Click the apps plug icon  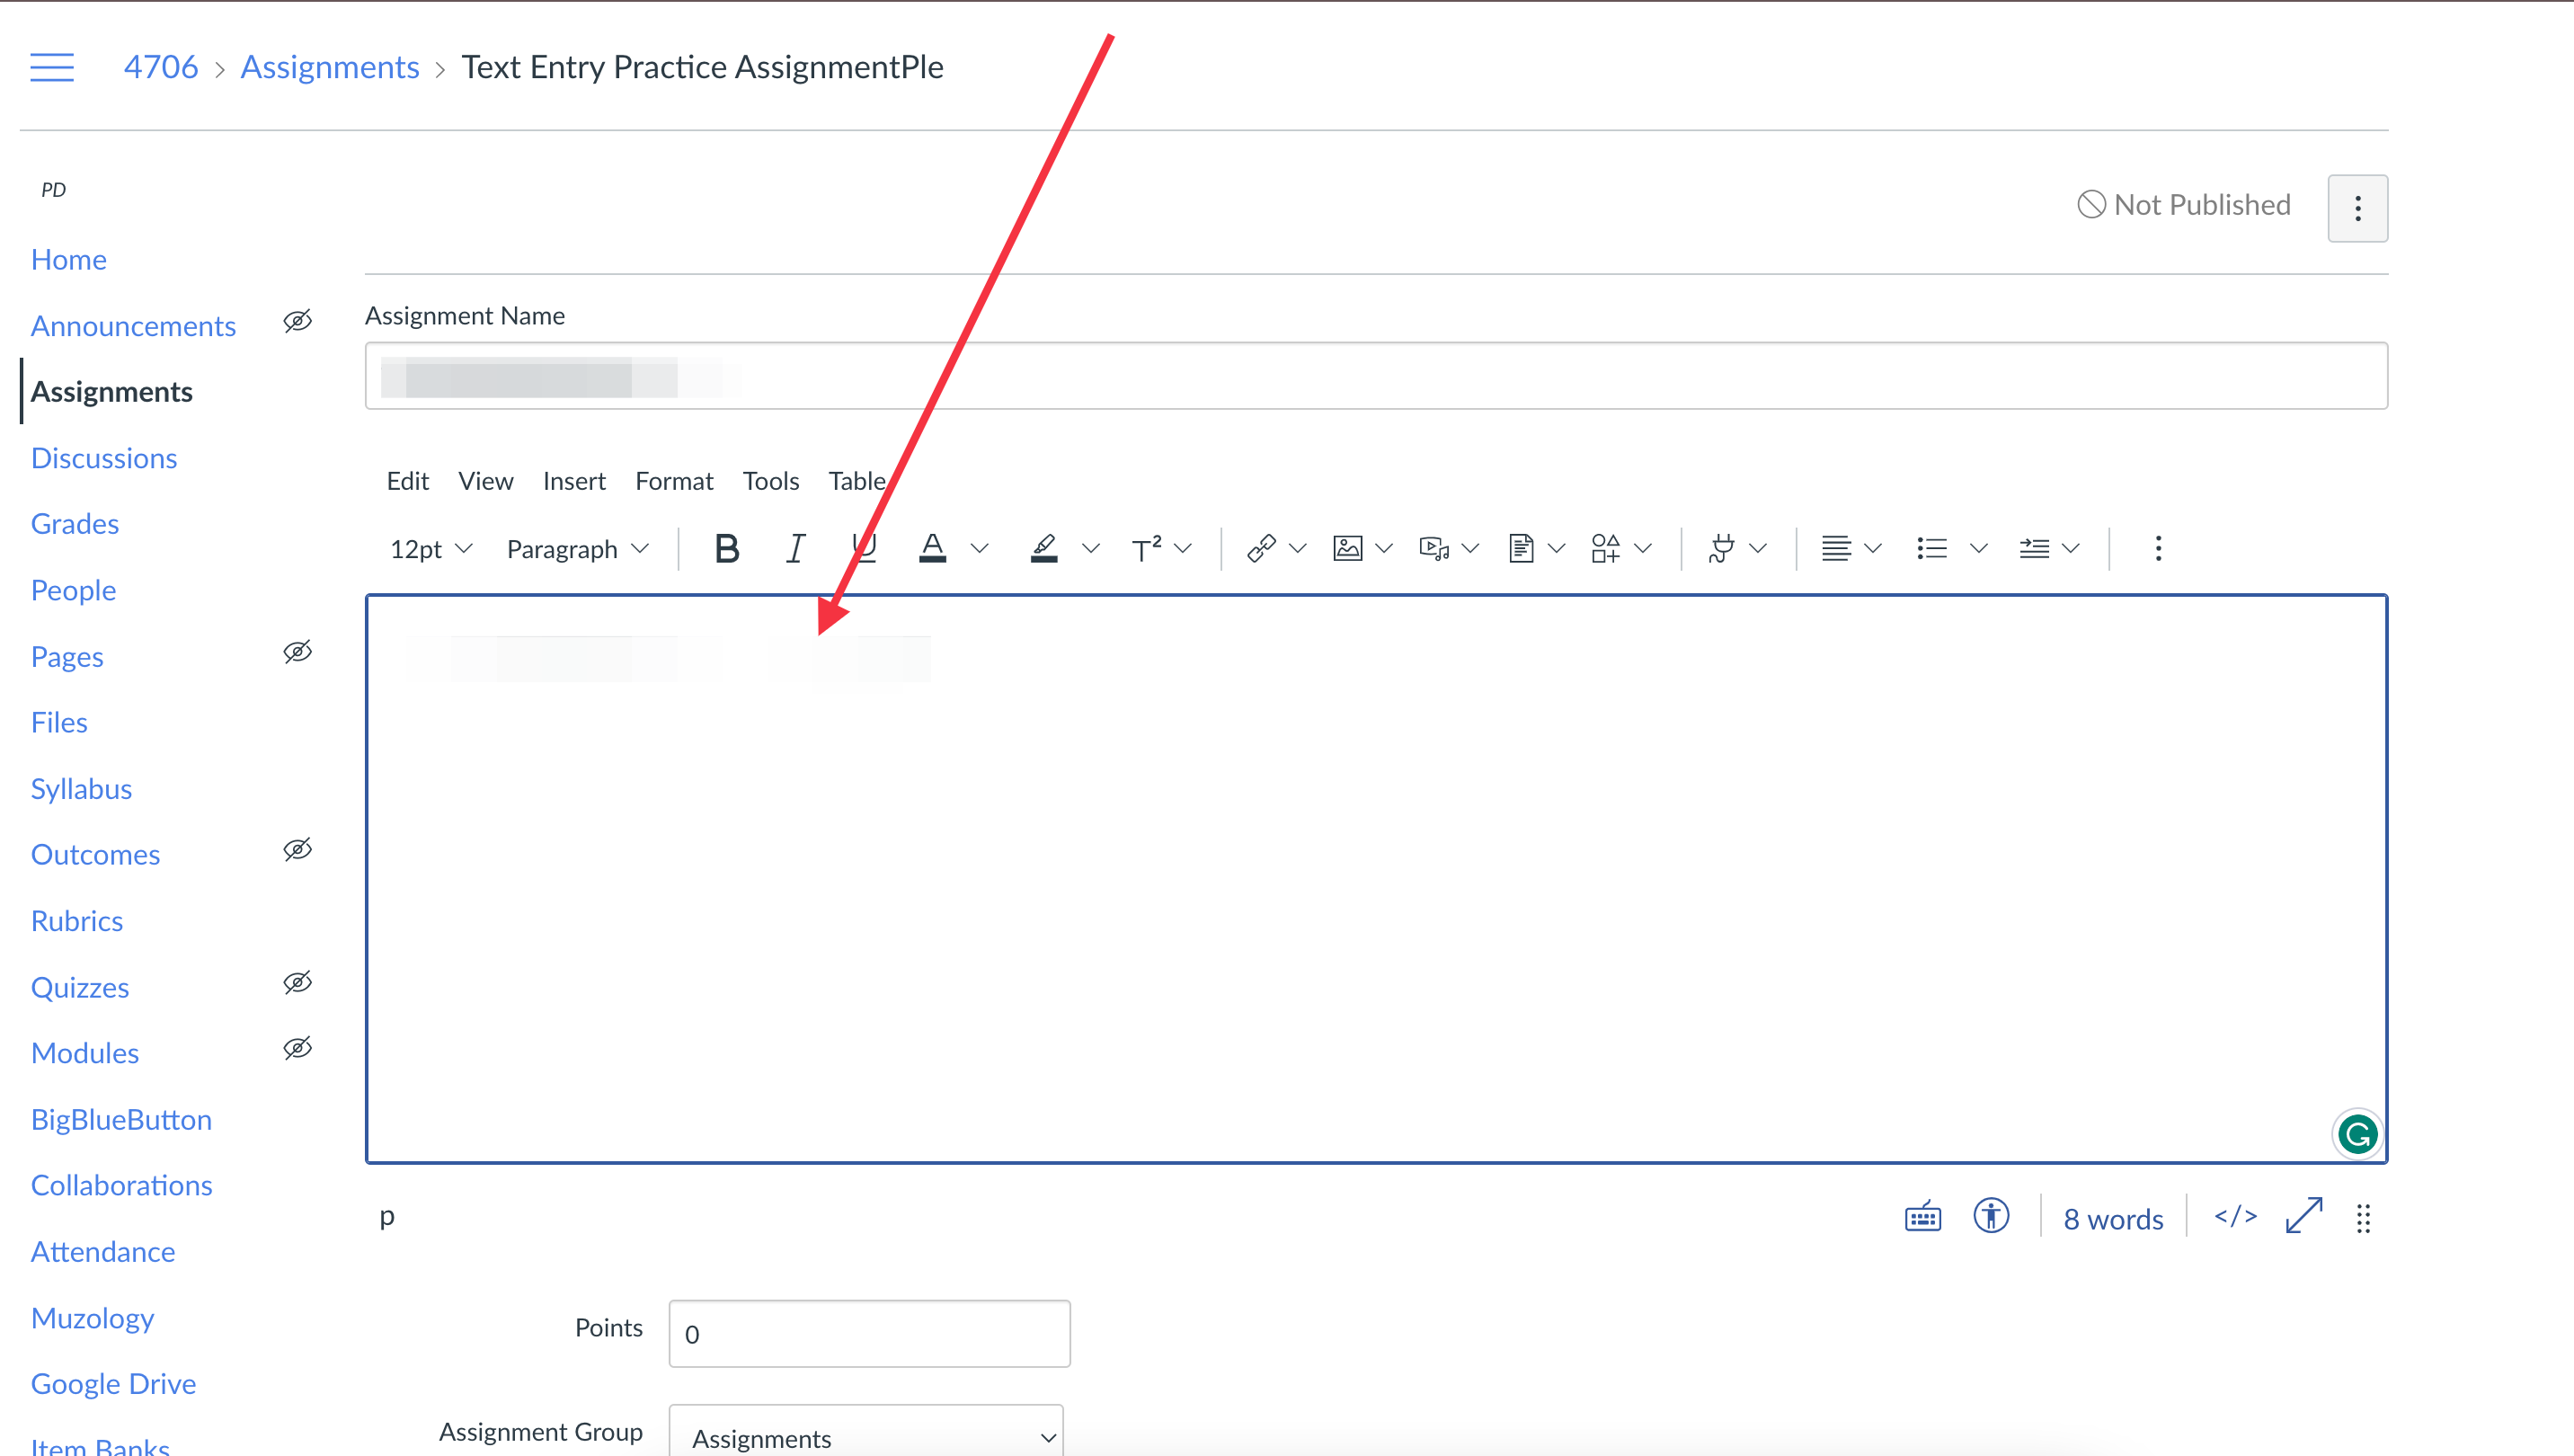point(1721,549)
